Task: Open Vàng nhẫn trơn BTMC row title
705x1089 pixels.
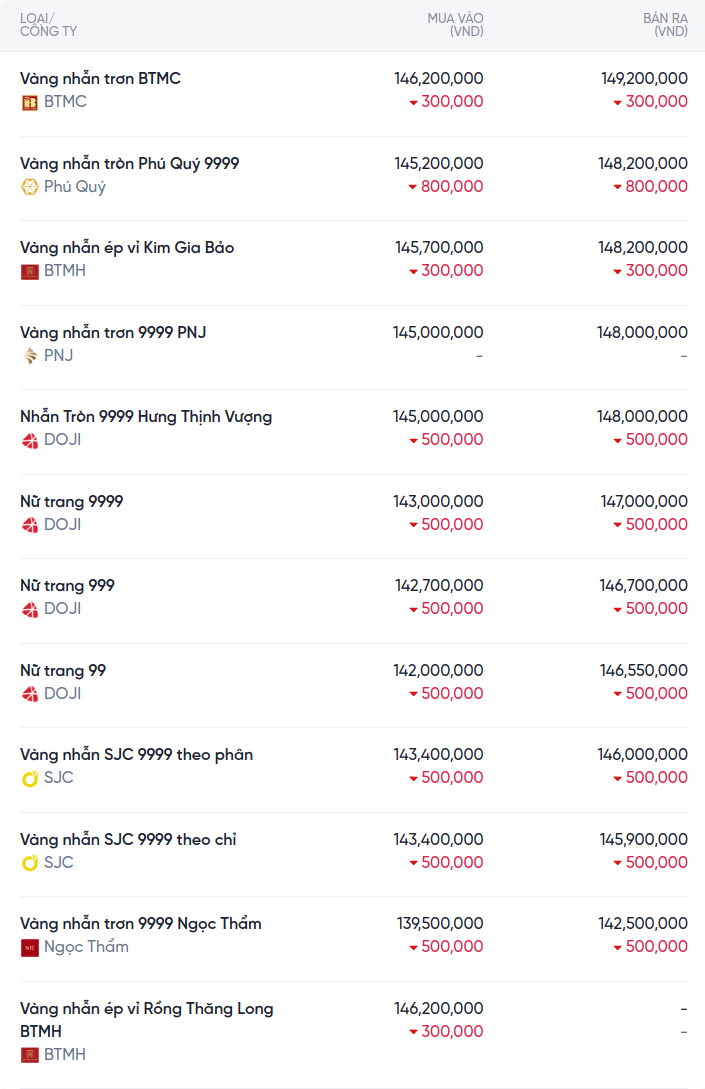Action: [100, 78]
